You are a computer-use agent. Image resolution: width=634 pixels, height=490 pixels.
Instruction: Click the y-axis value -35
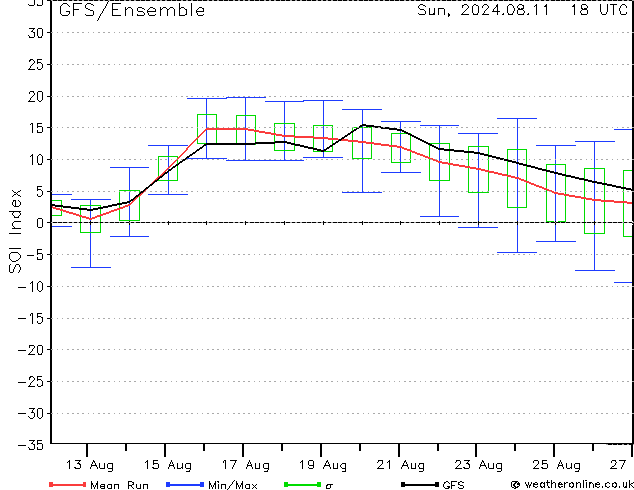click(x=31, y=445)
